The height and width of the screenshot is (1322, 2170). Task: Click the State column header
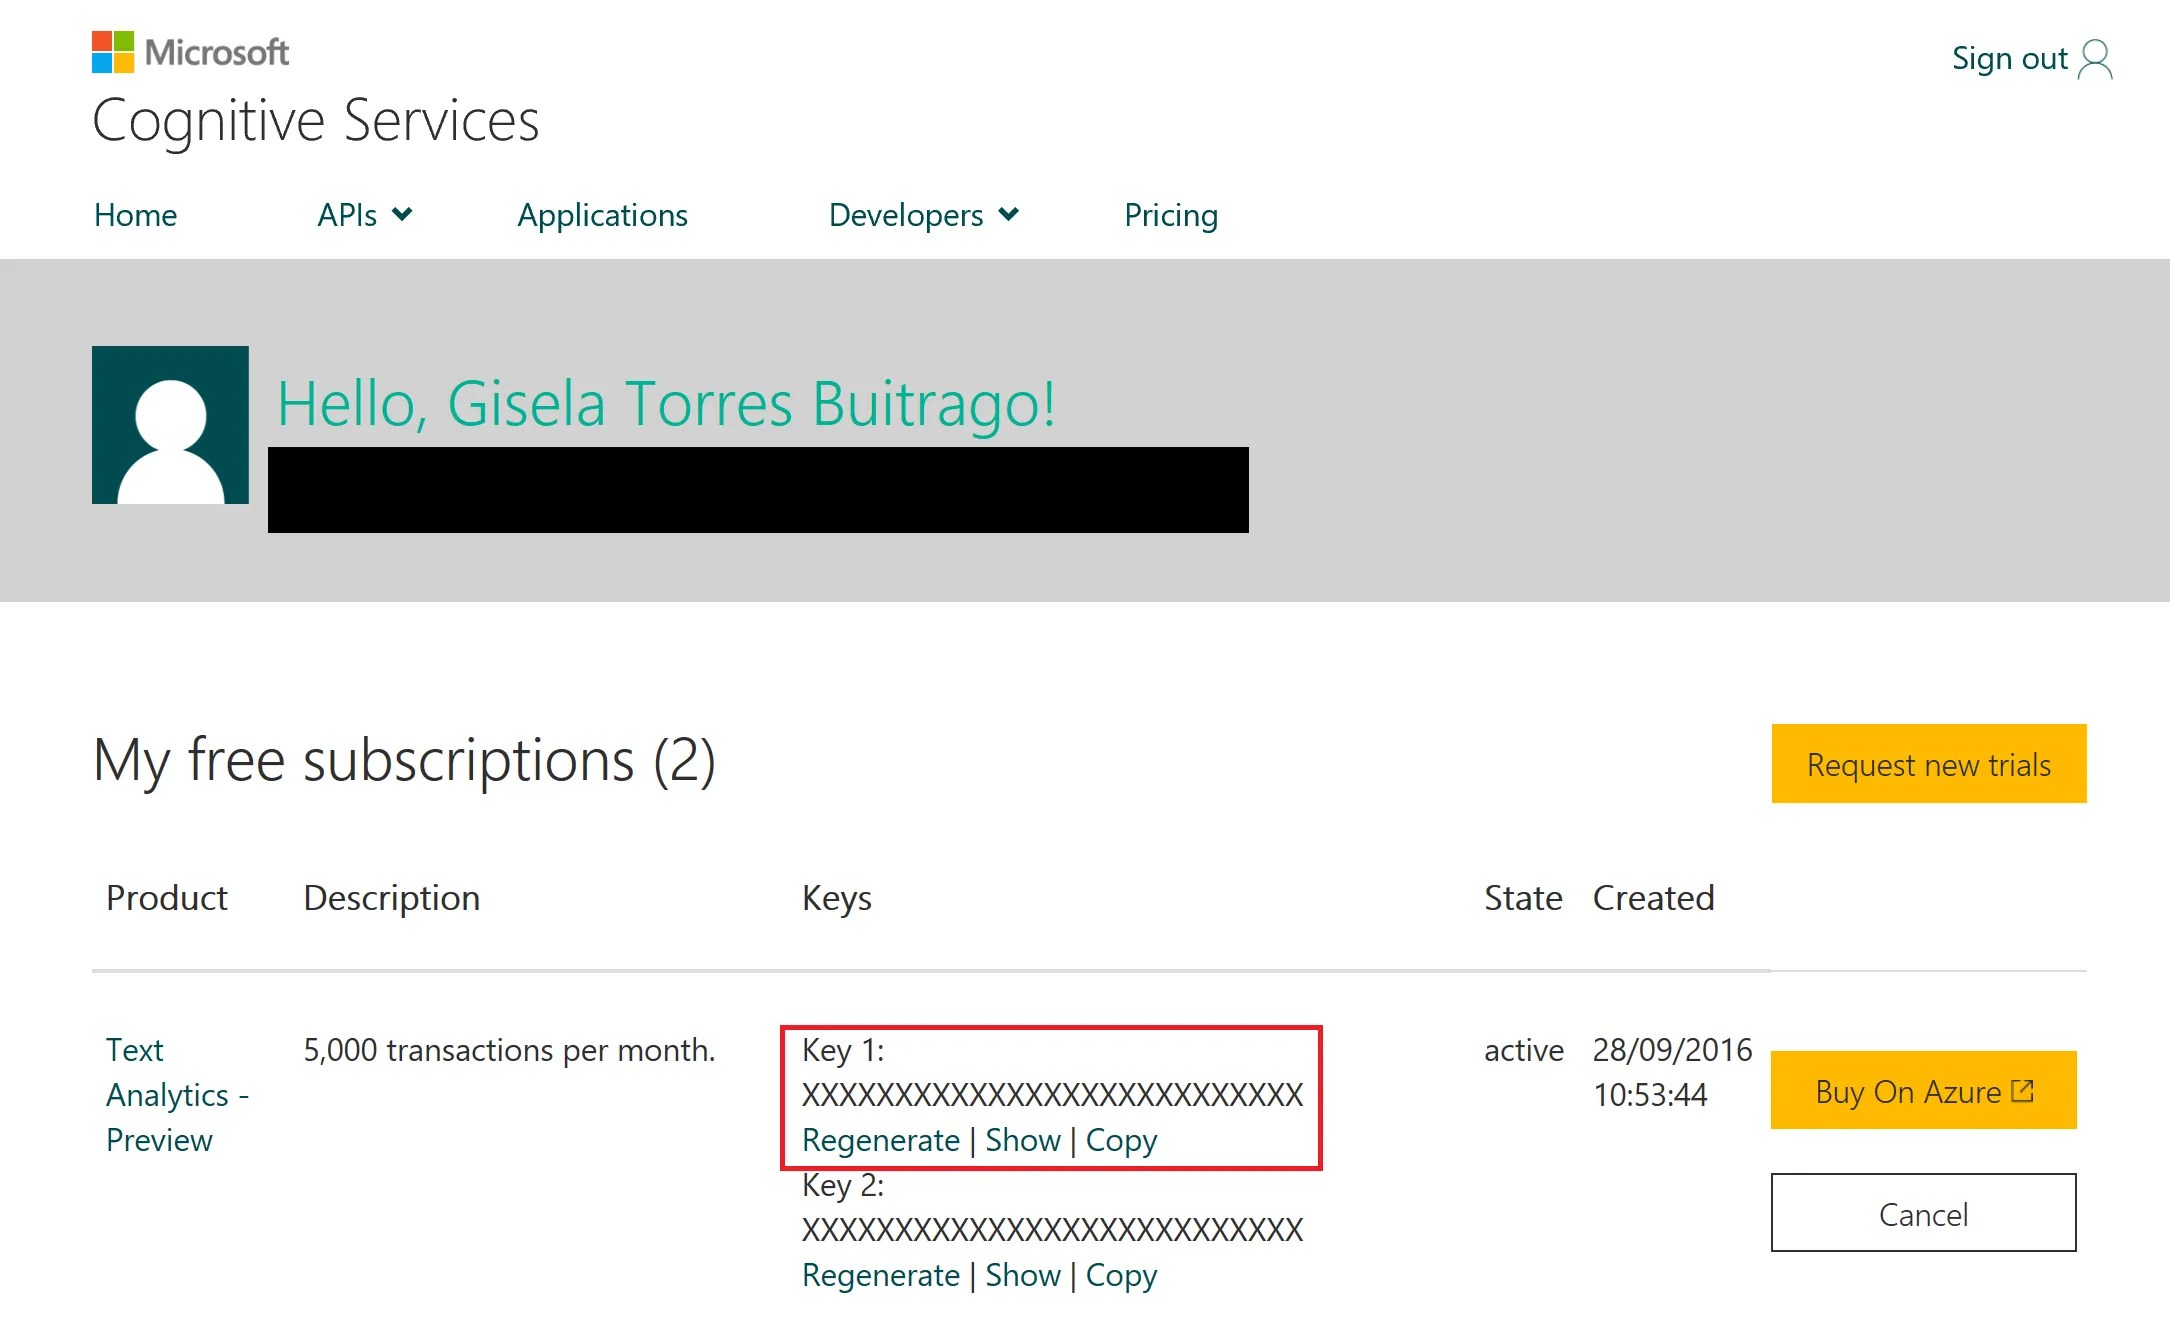1523,898
